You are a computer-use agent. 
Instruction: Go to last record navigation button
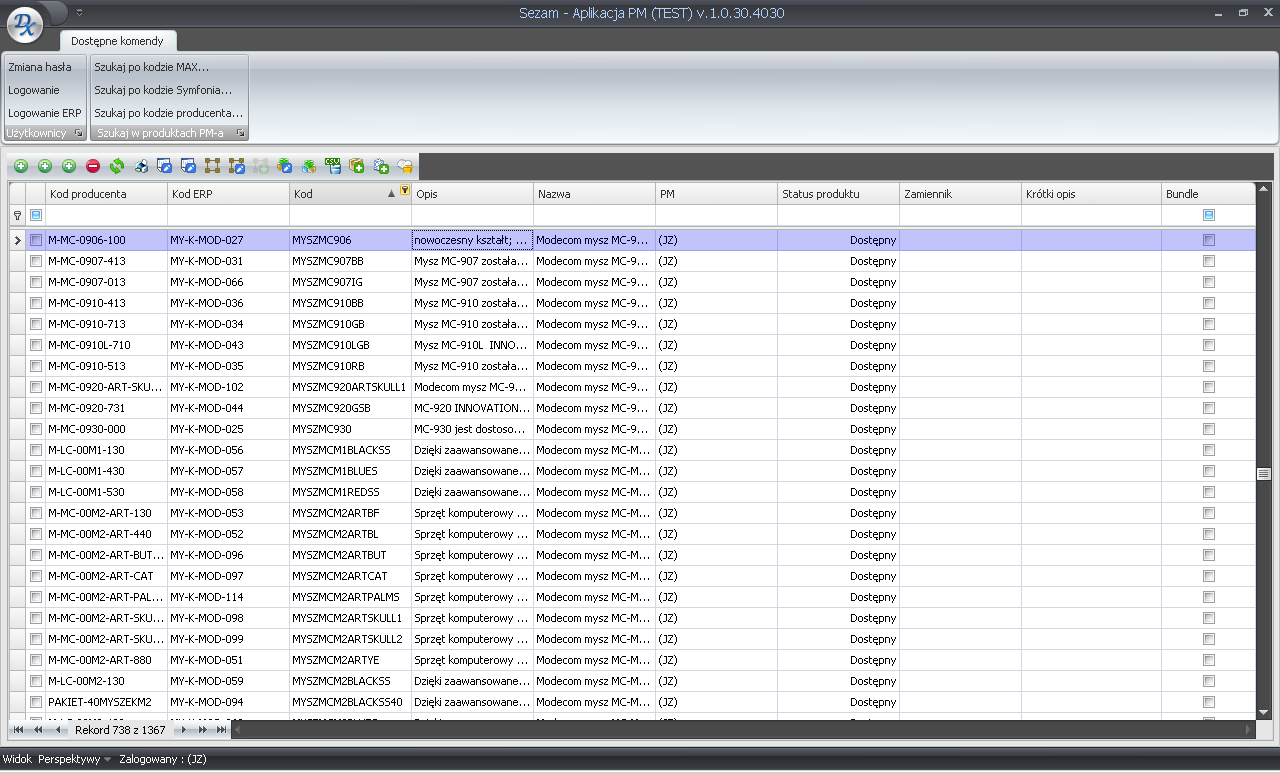(221, 730)
